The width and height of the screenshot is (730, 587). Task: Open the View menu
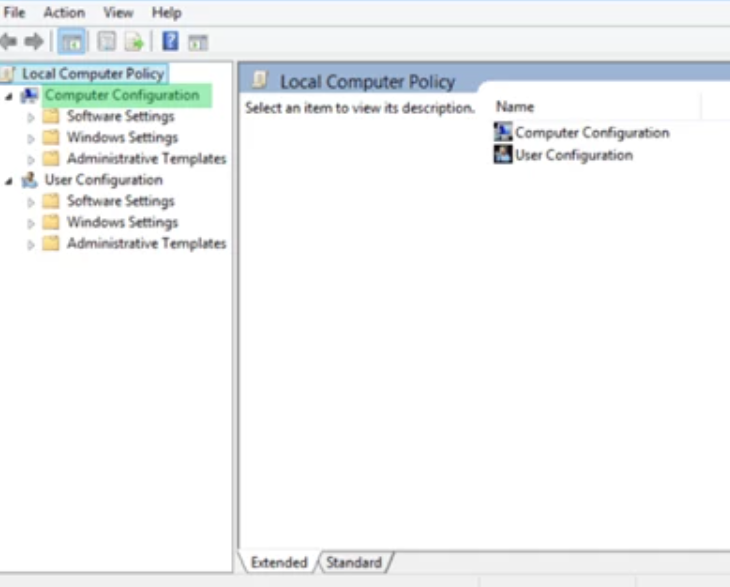tap(118, 13)
